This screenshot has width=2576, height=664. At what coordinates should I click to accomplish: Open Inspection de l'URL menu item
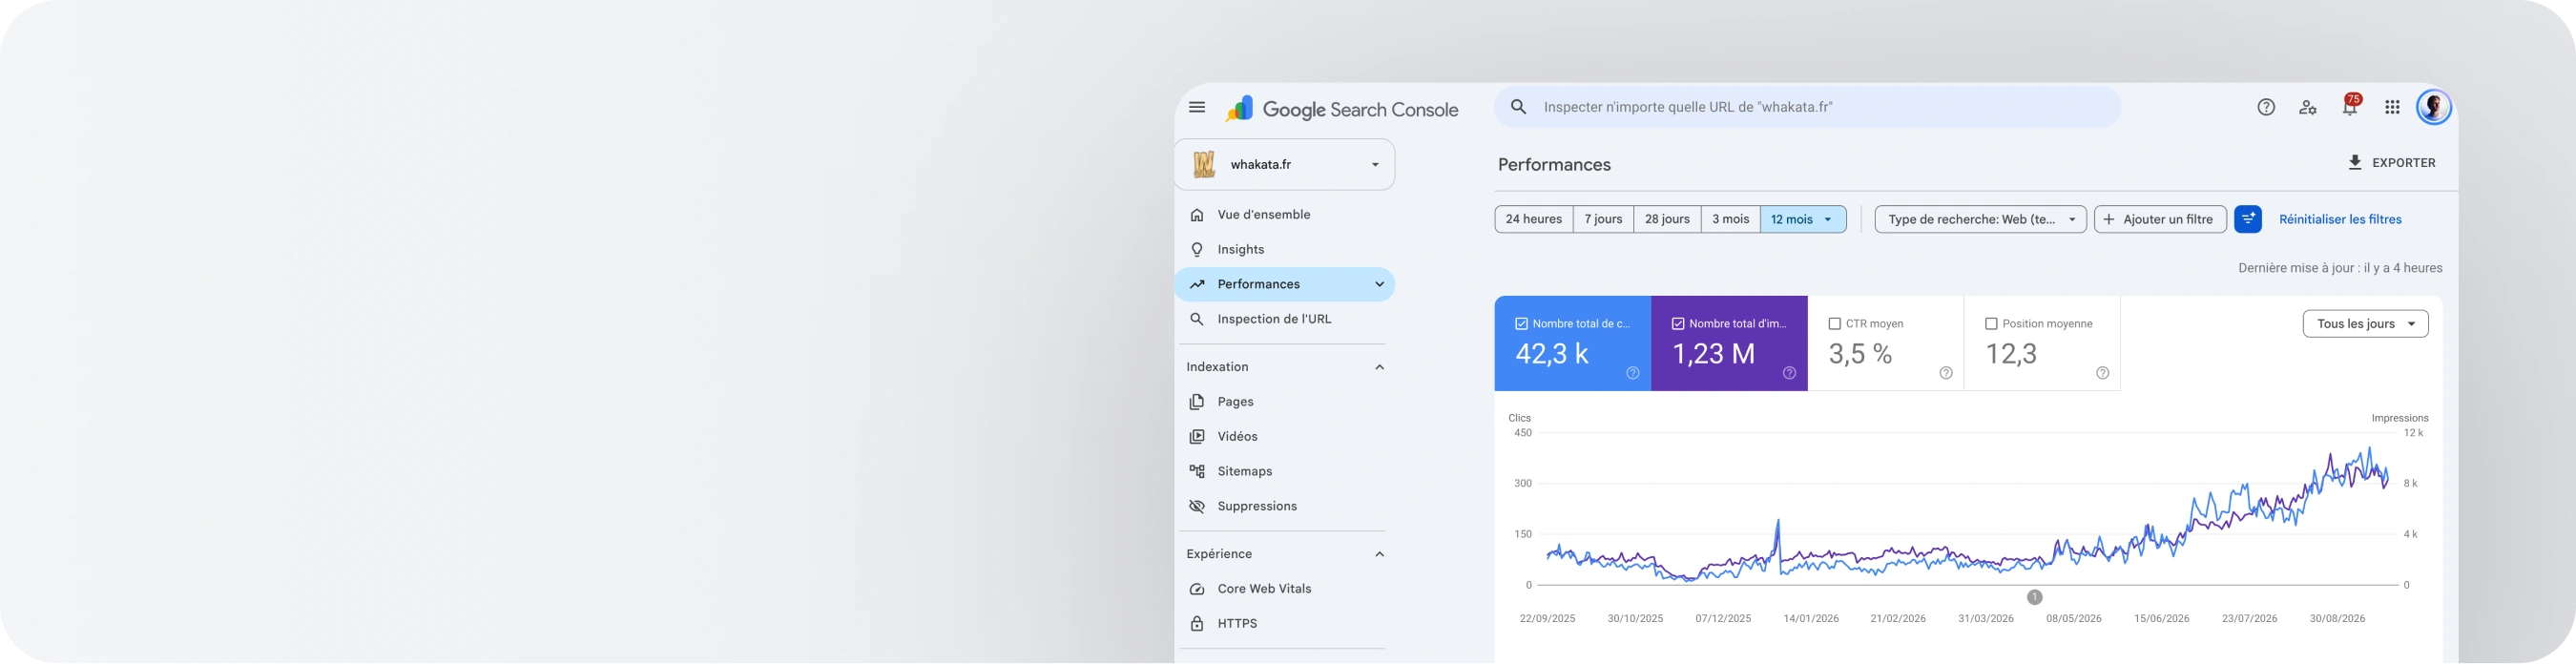[1285, 319]
